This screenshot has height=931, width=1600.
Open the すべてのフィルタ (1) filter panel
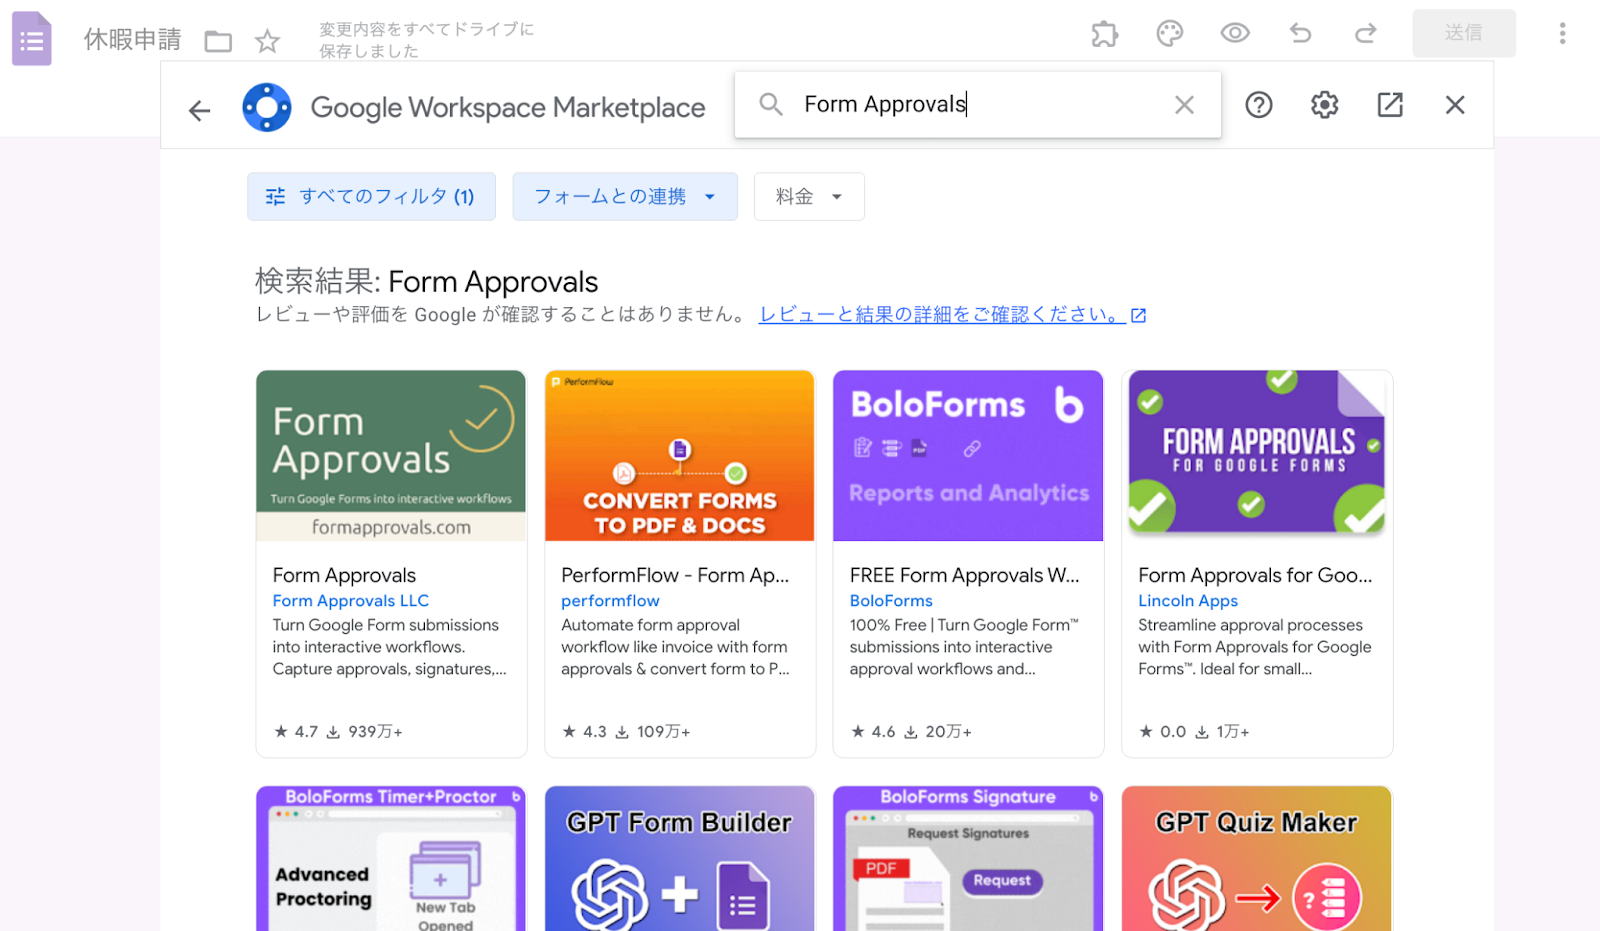(x=371, y=197)
